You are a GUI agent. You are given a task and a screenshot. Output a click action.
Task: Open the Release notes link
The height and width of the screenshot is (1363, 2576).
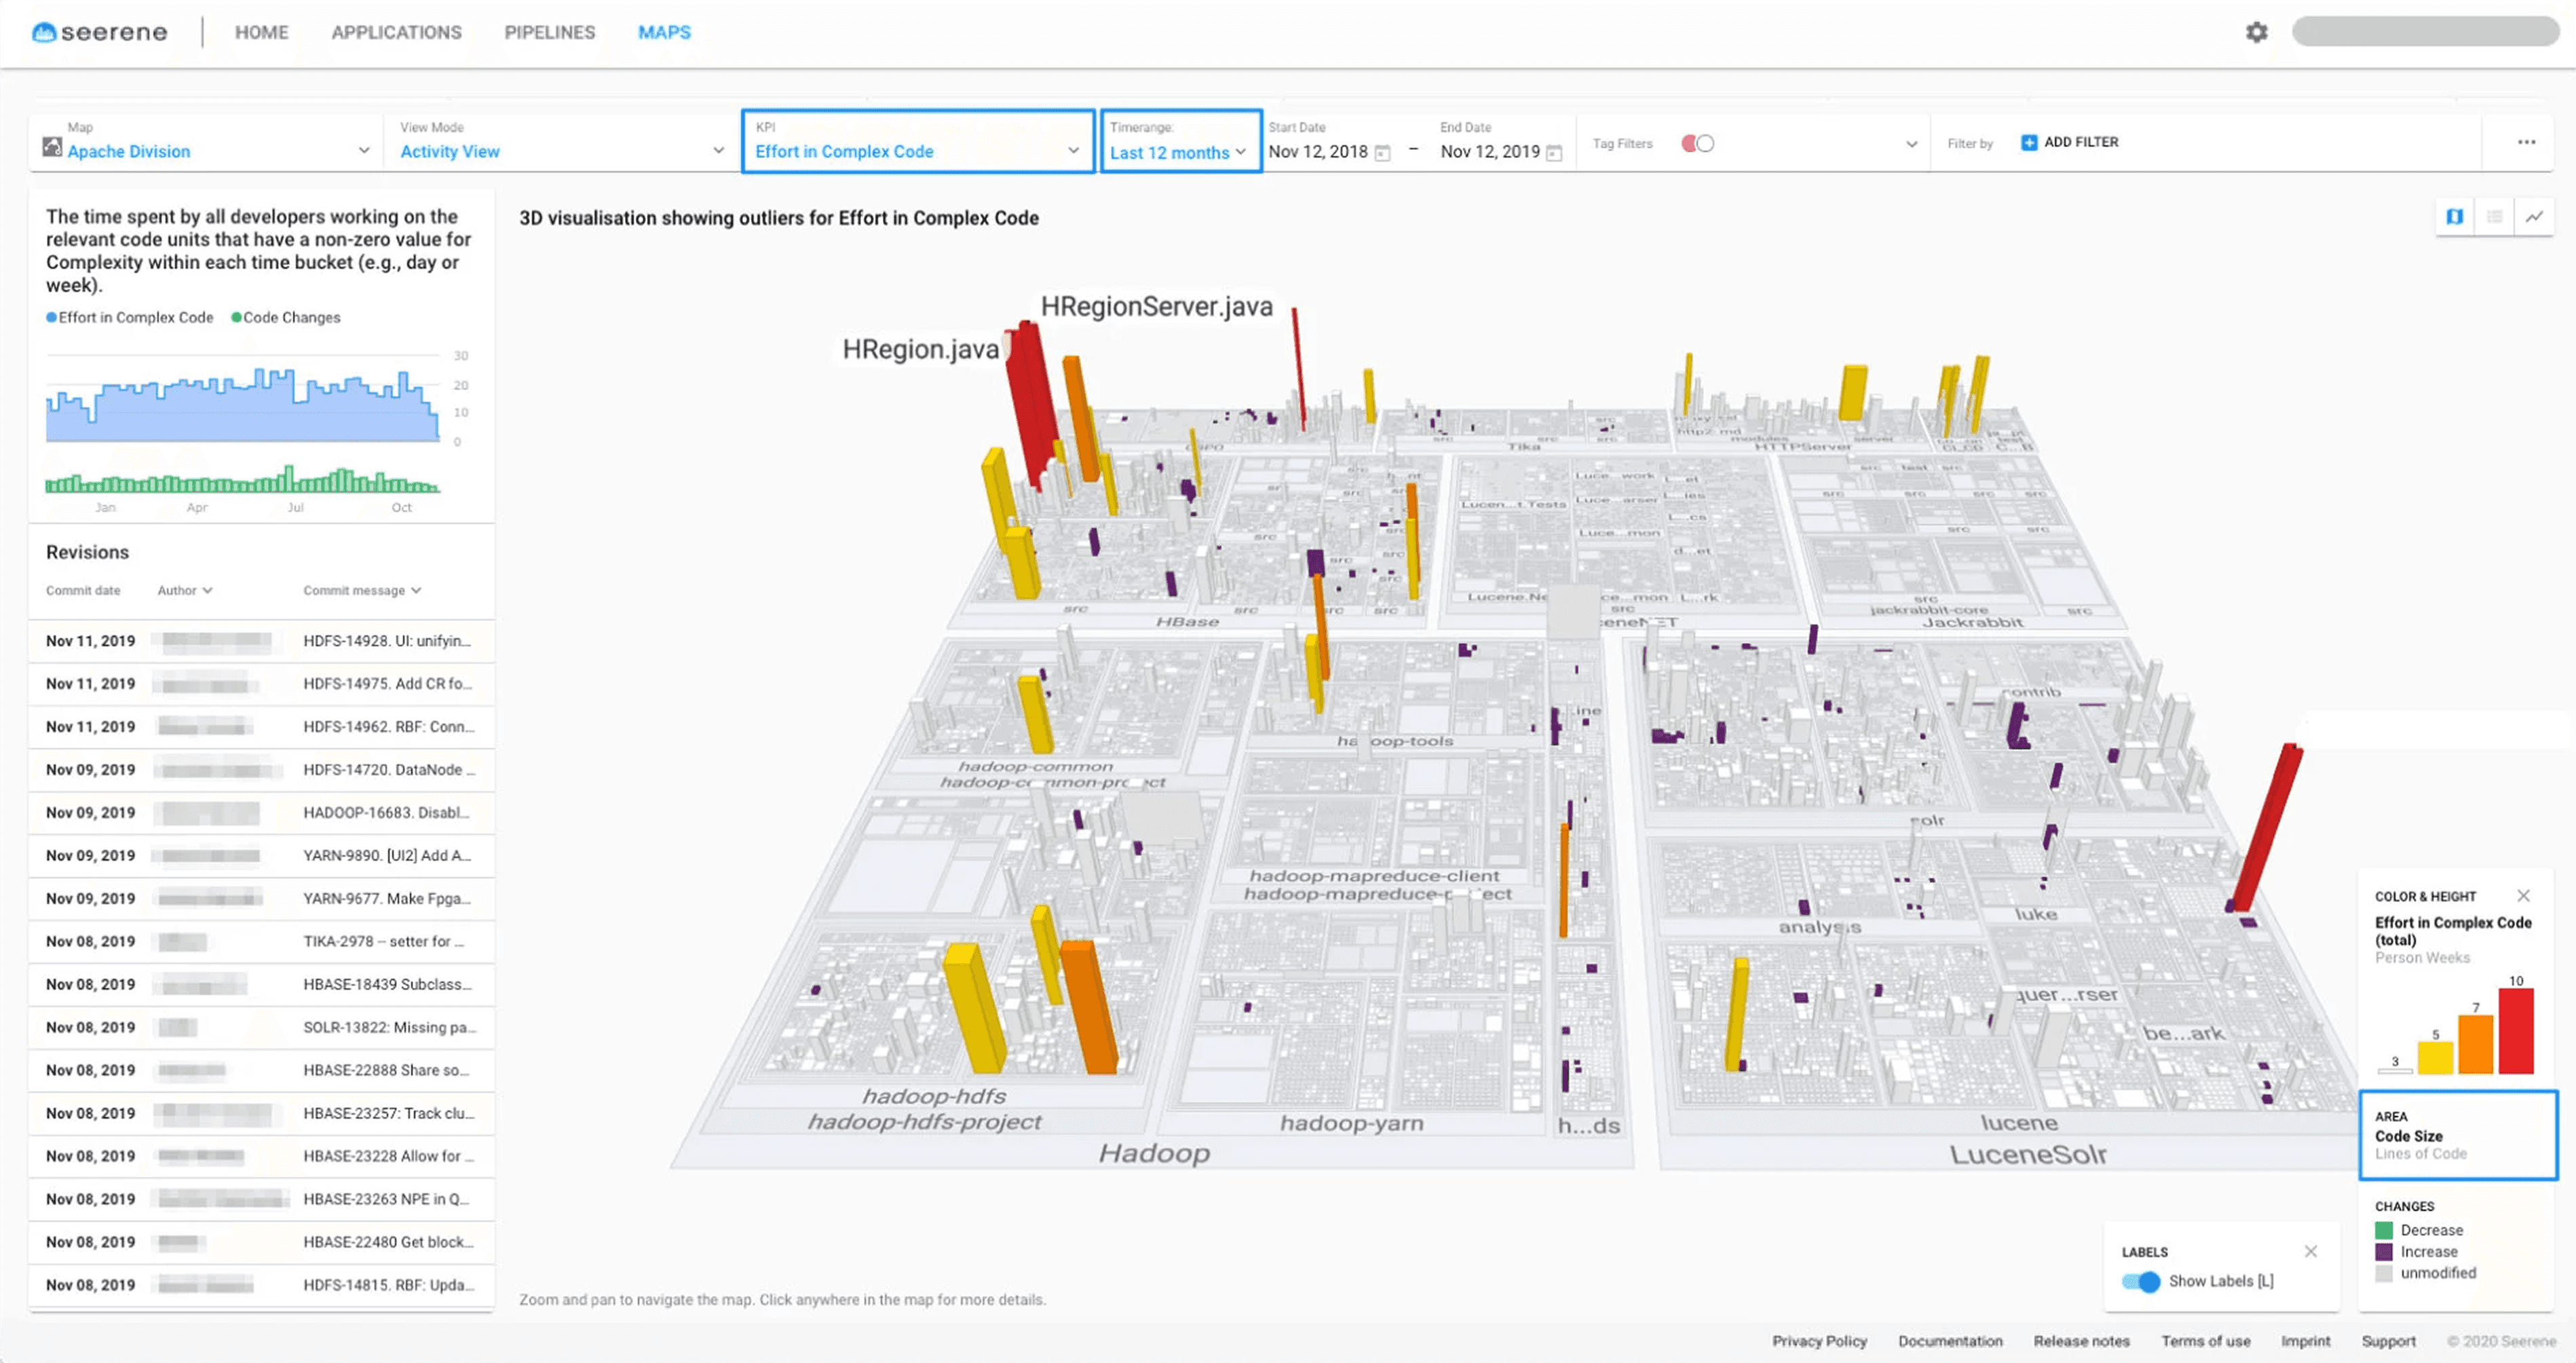[x=2081, y=1341]
